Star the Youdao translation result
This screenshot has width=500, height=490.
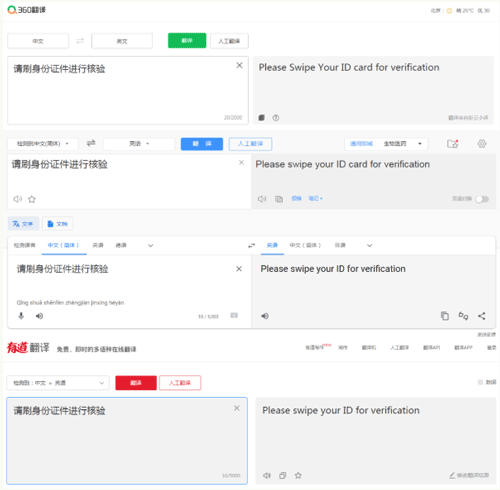[298, 475]
